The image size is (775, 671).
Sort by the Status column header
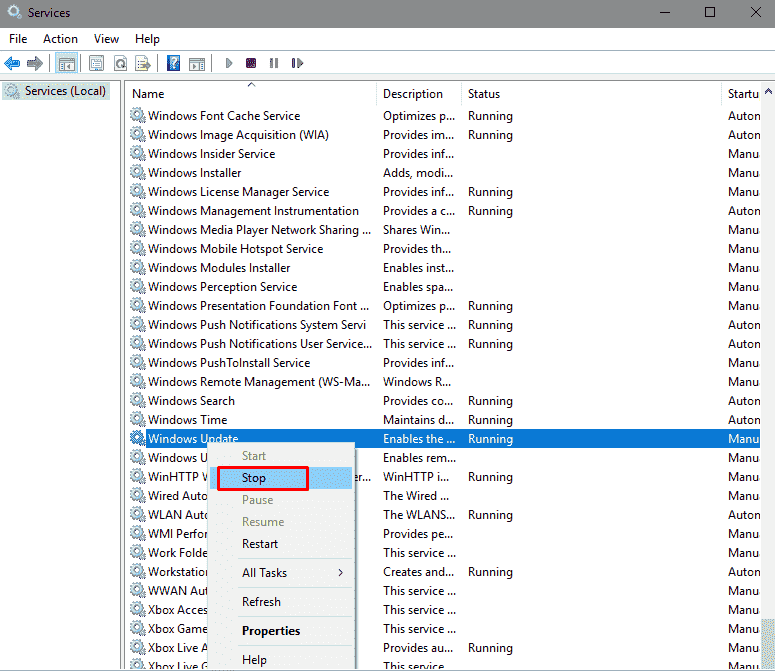592,94
